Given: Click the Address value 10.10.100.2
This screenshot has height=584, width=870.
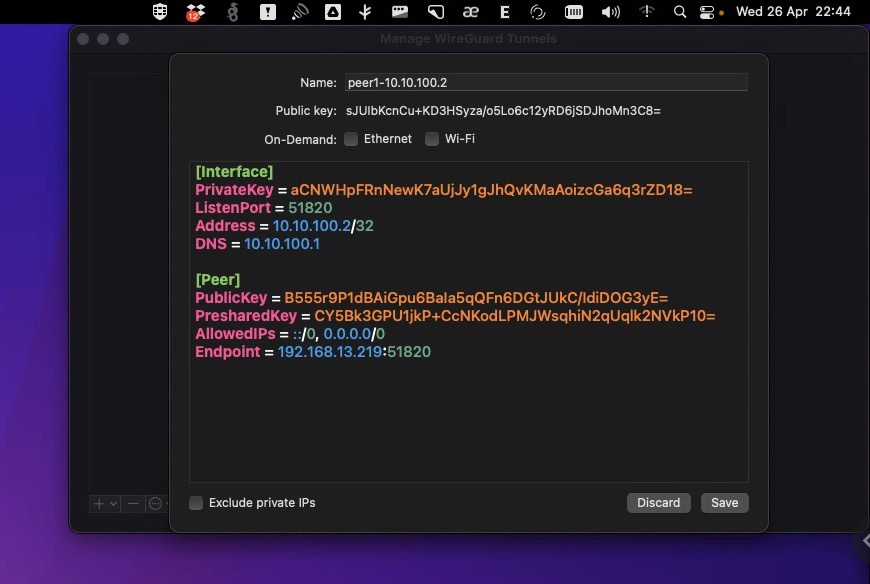Looking at the screenshot, I should [312, 226].
